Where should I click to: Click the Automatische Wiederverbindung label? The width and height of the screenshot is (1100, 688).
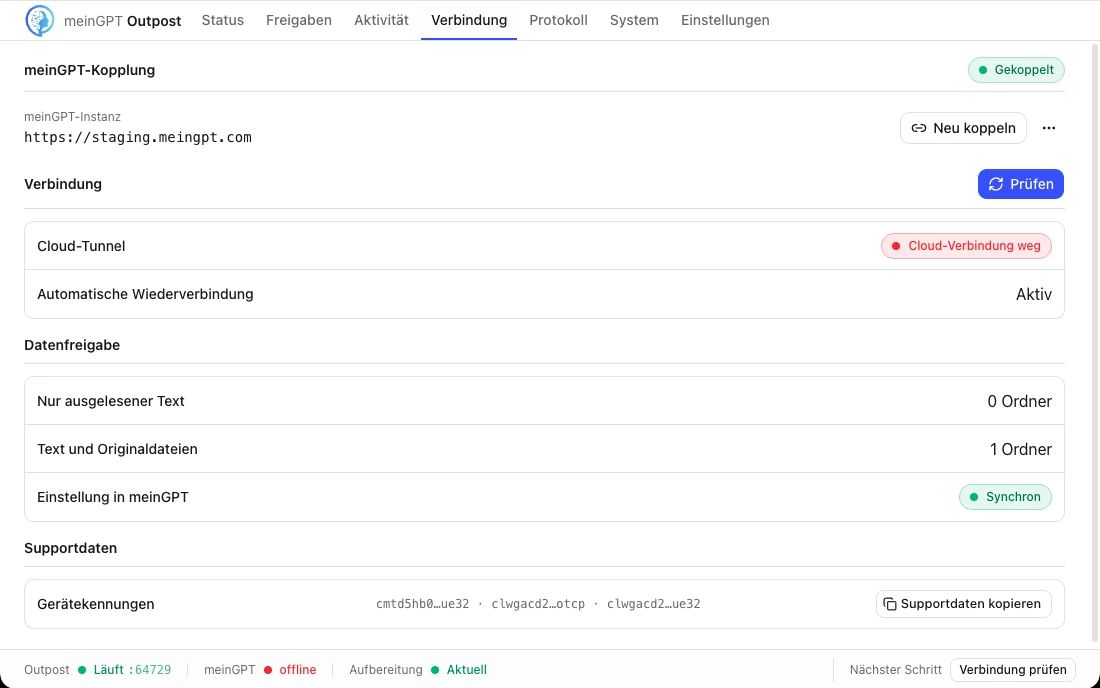(145, 295)
